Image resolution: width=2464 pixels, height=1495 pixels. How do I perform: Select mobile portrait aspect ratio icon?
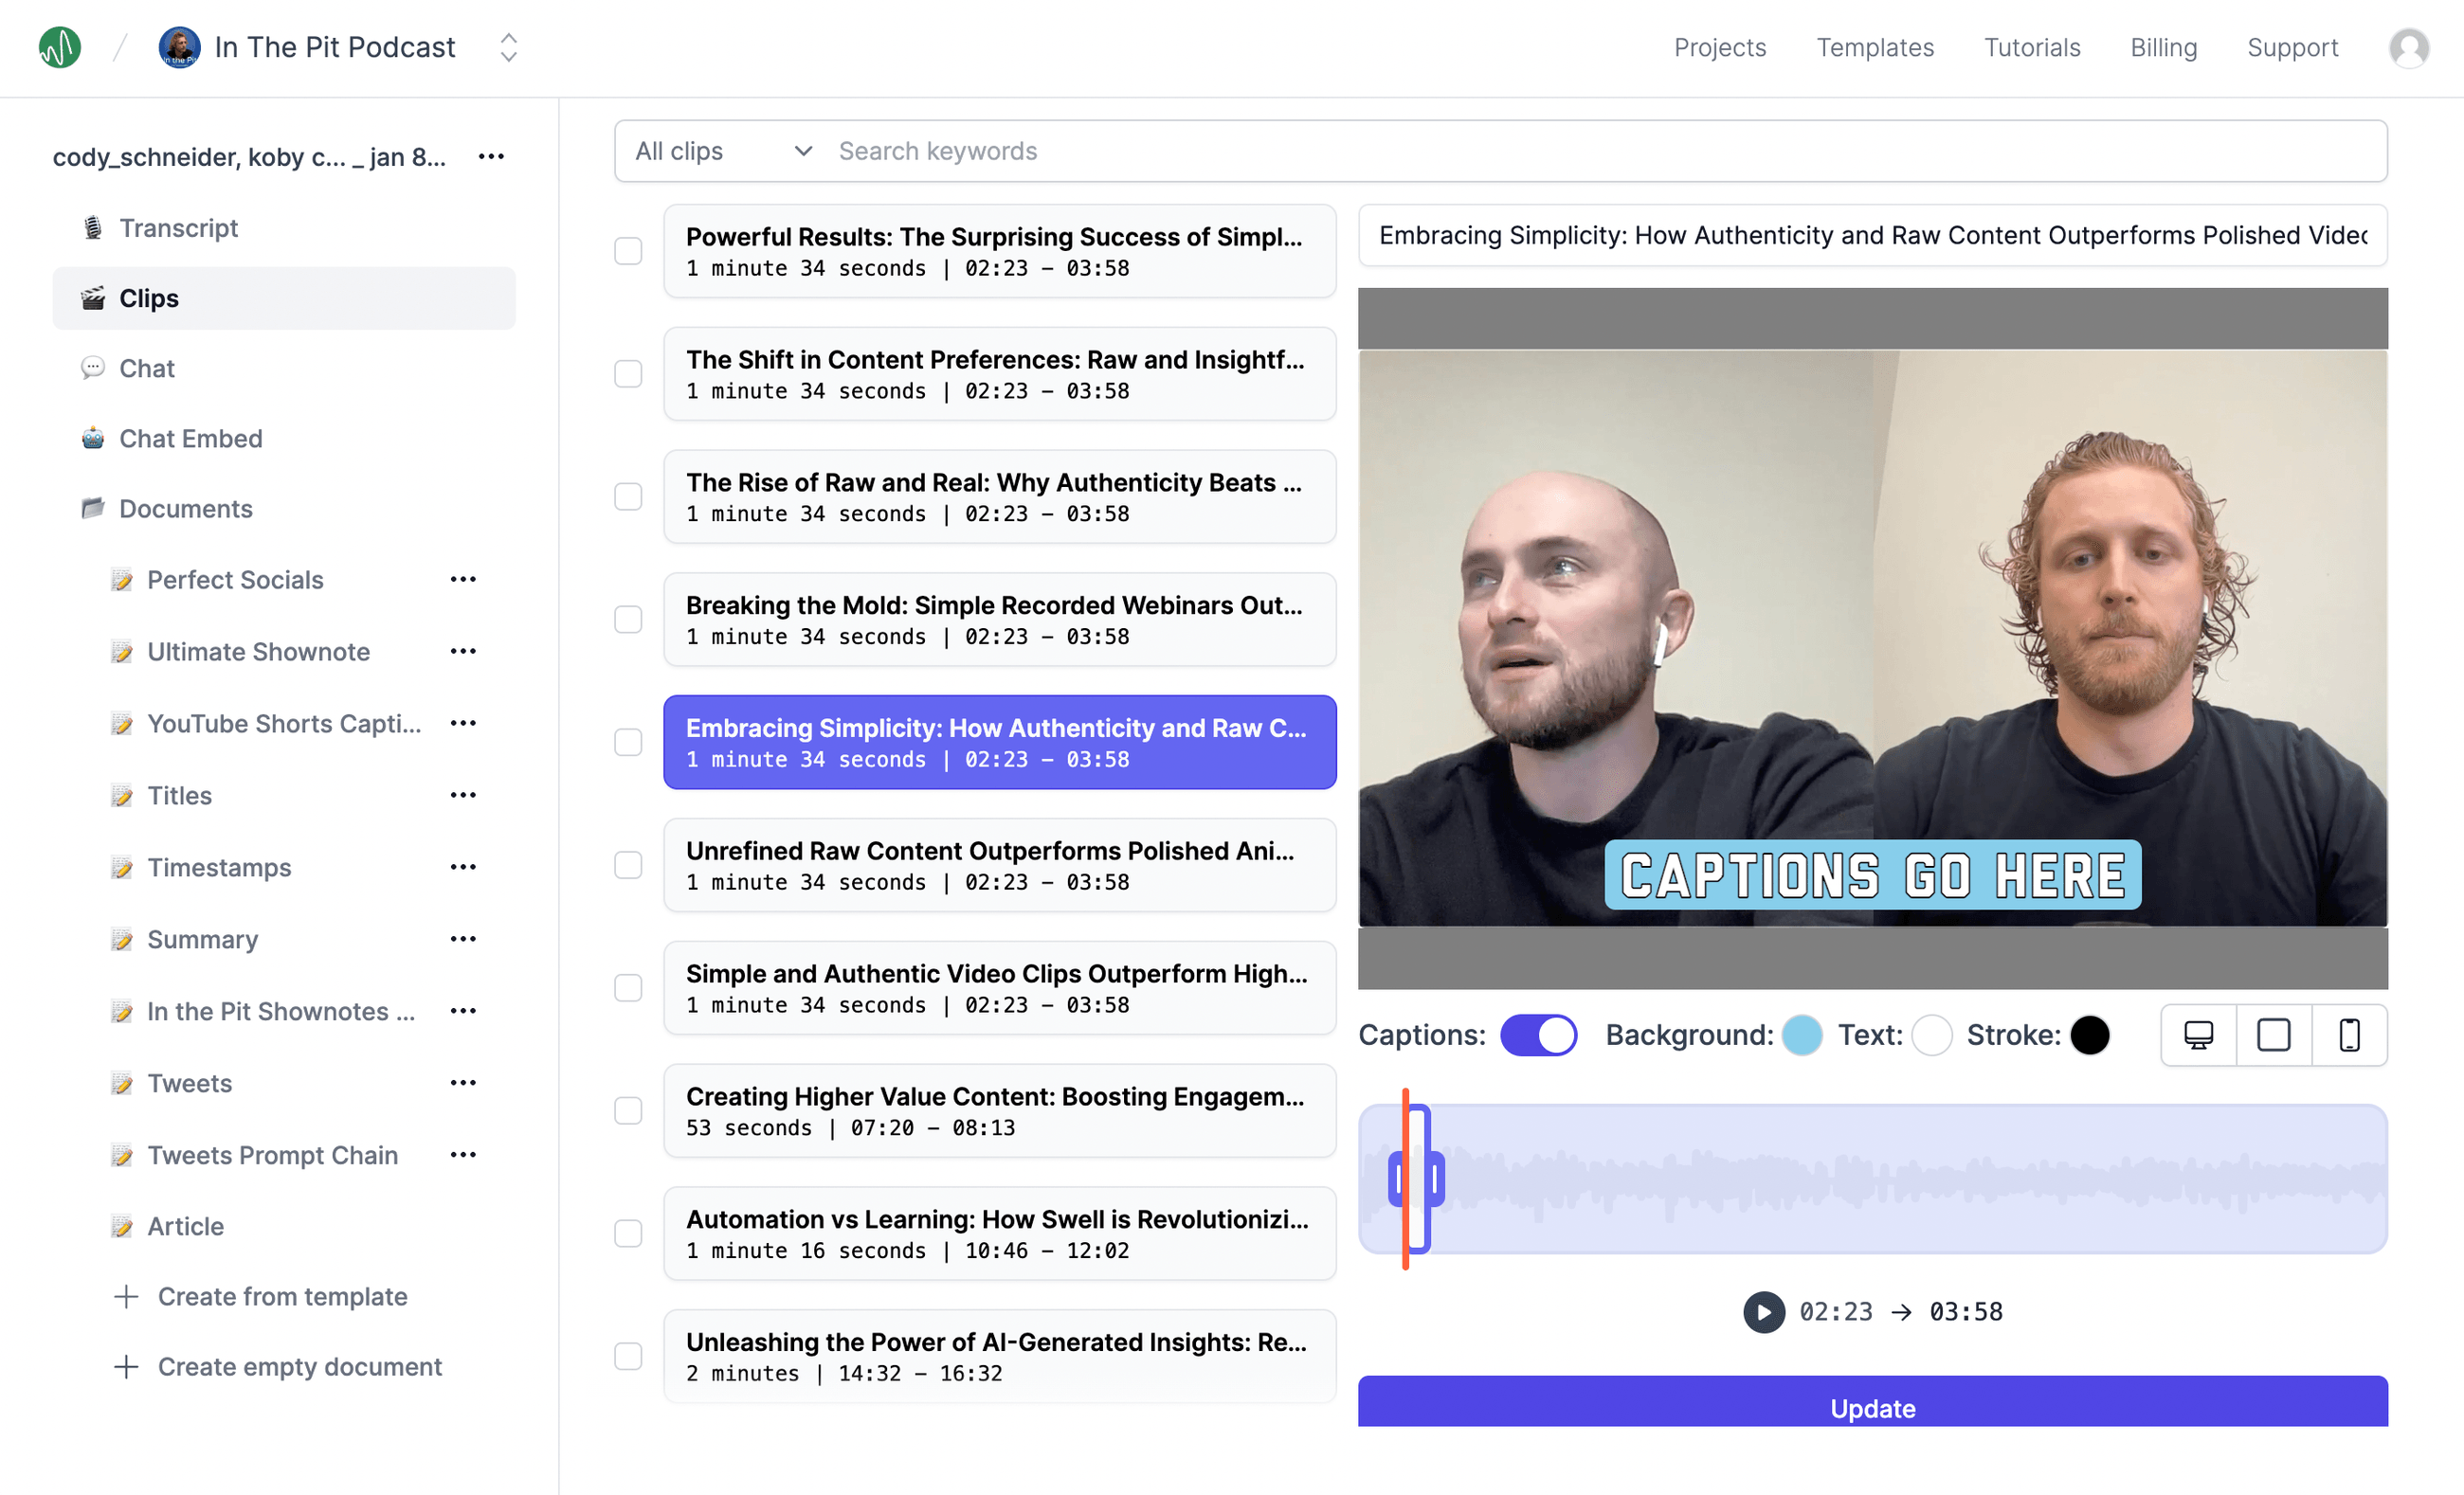2349,1034
